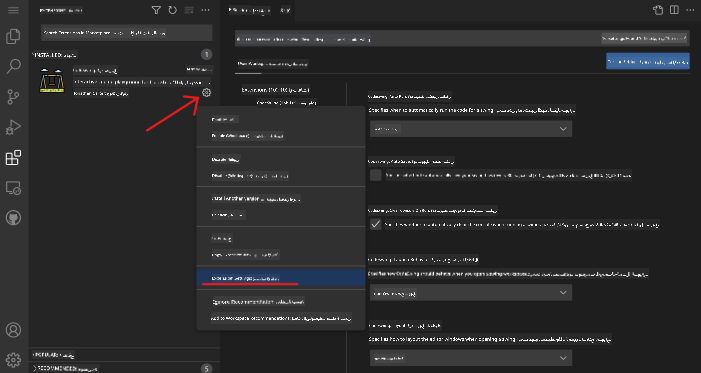Tick the unchecked checkbox in settings
Viewport: 701px width, 373px height.
[376, 175]
